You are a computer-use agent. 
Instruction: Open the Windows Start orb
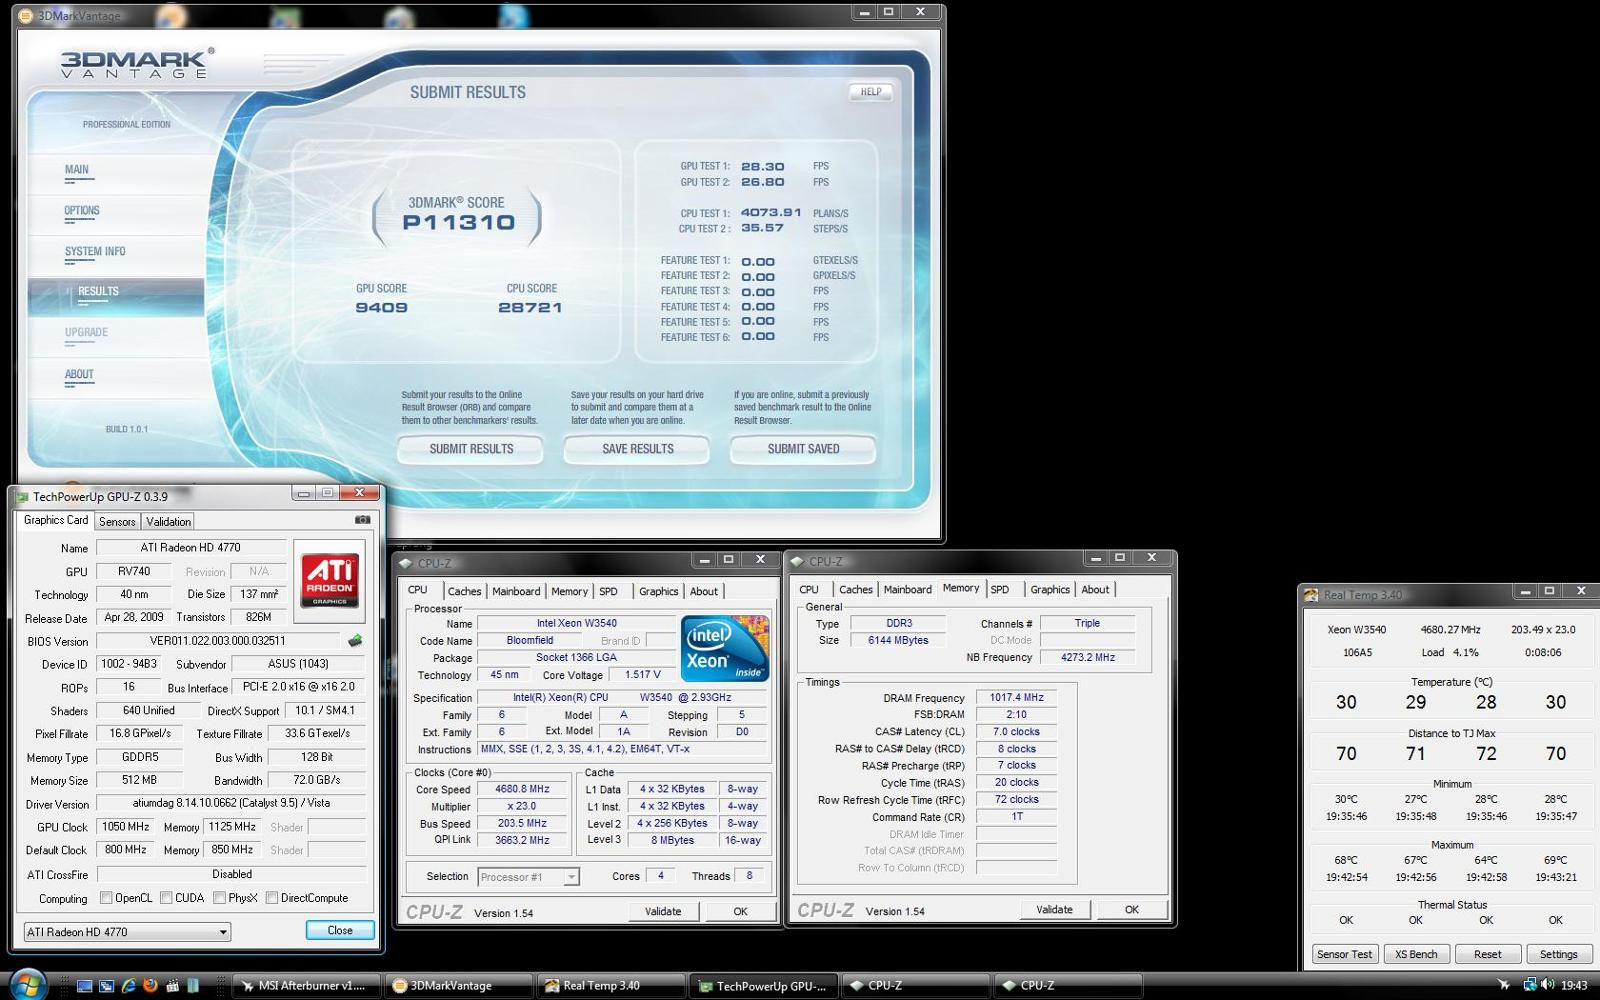coord(27,985)
